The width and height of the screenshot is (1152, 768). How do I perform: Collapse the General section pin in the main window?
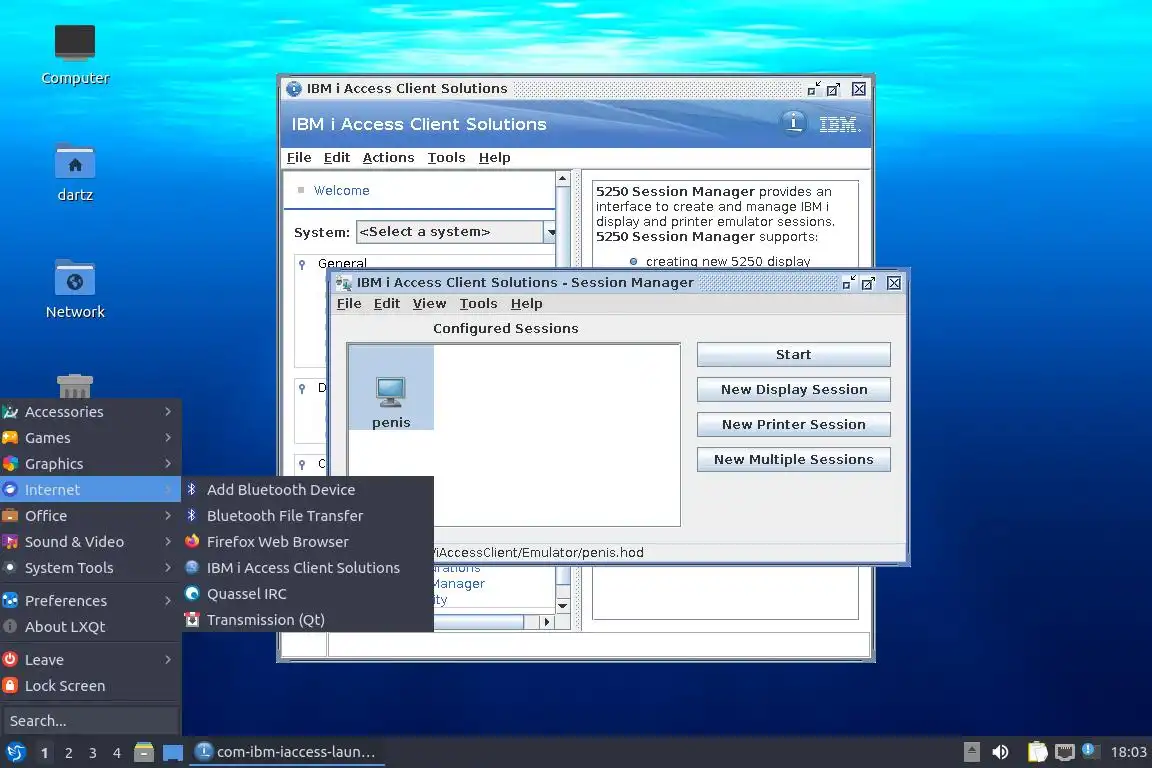(x=302, y=264)
